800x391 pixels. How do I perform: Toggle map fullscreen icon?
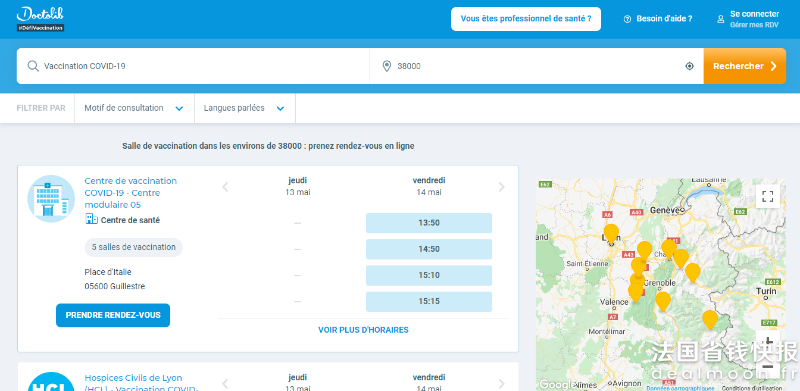[767, 196]
